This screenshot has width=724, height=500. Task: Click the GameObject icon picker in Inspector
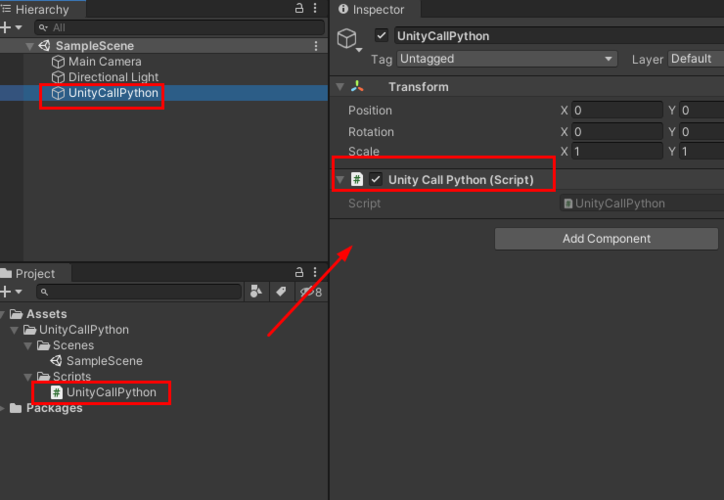pyautogui.click(x=349, y=40)
